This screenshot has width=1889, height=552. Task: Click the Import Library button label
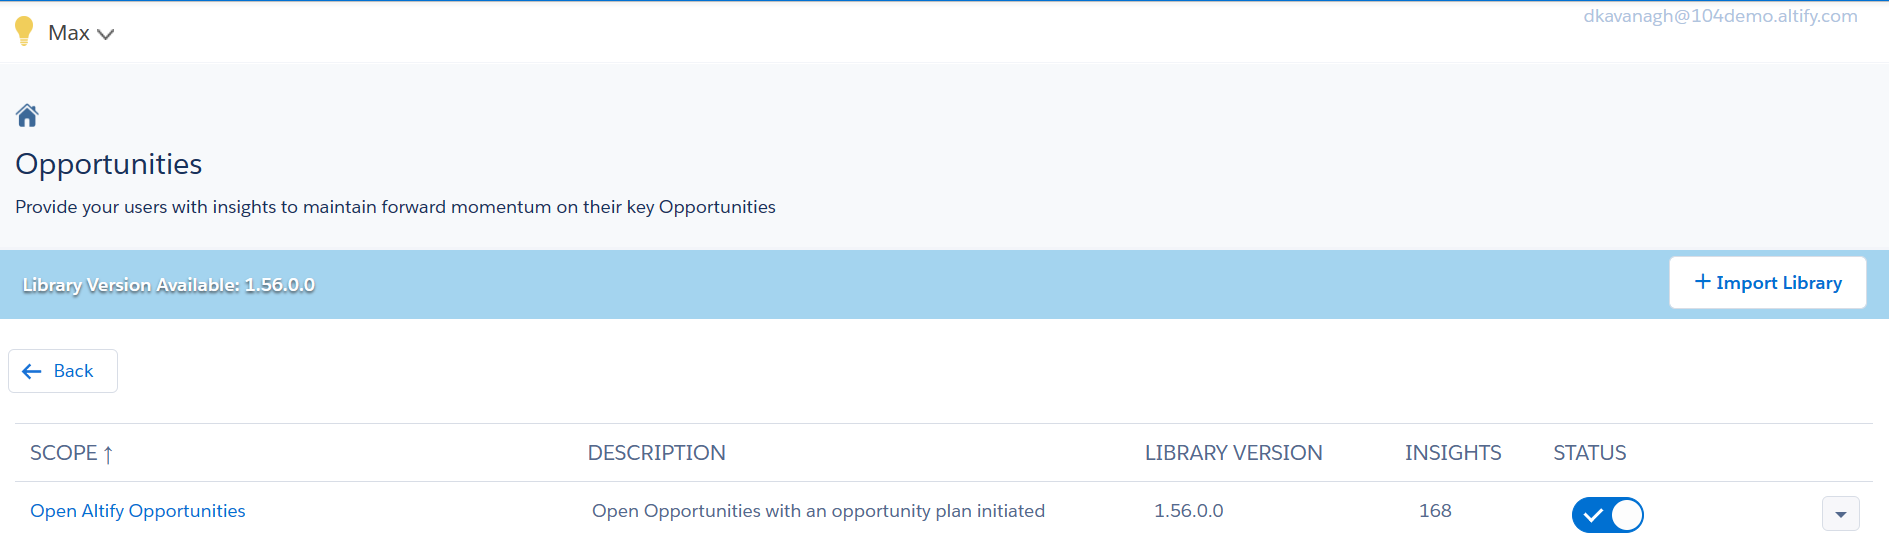(1778, 283)
